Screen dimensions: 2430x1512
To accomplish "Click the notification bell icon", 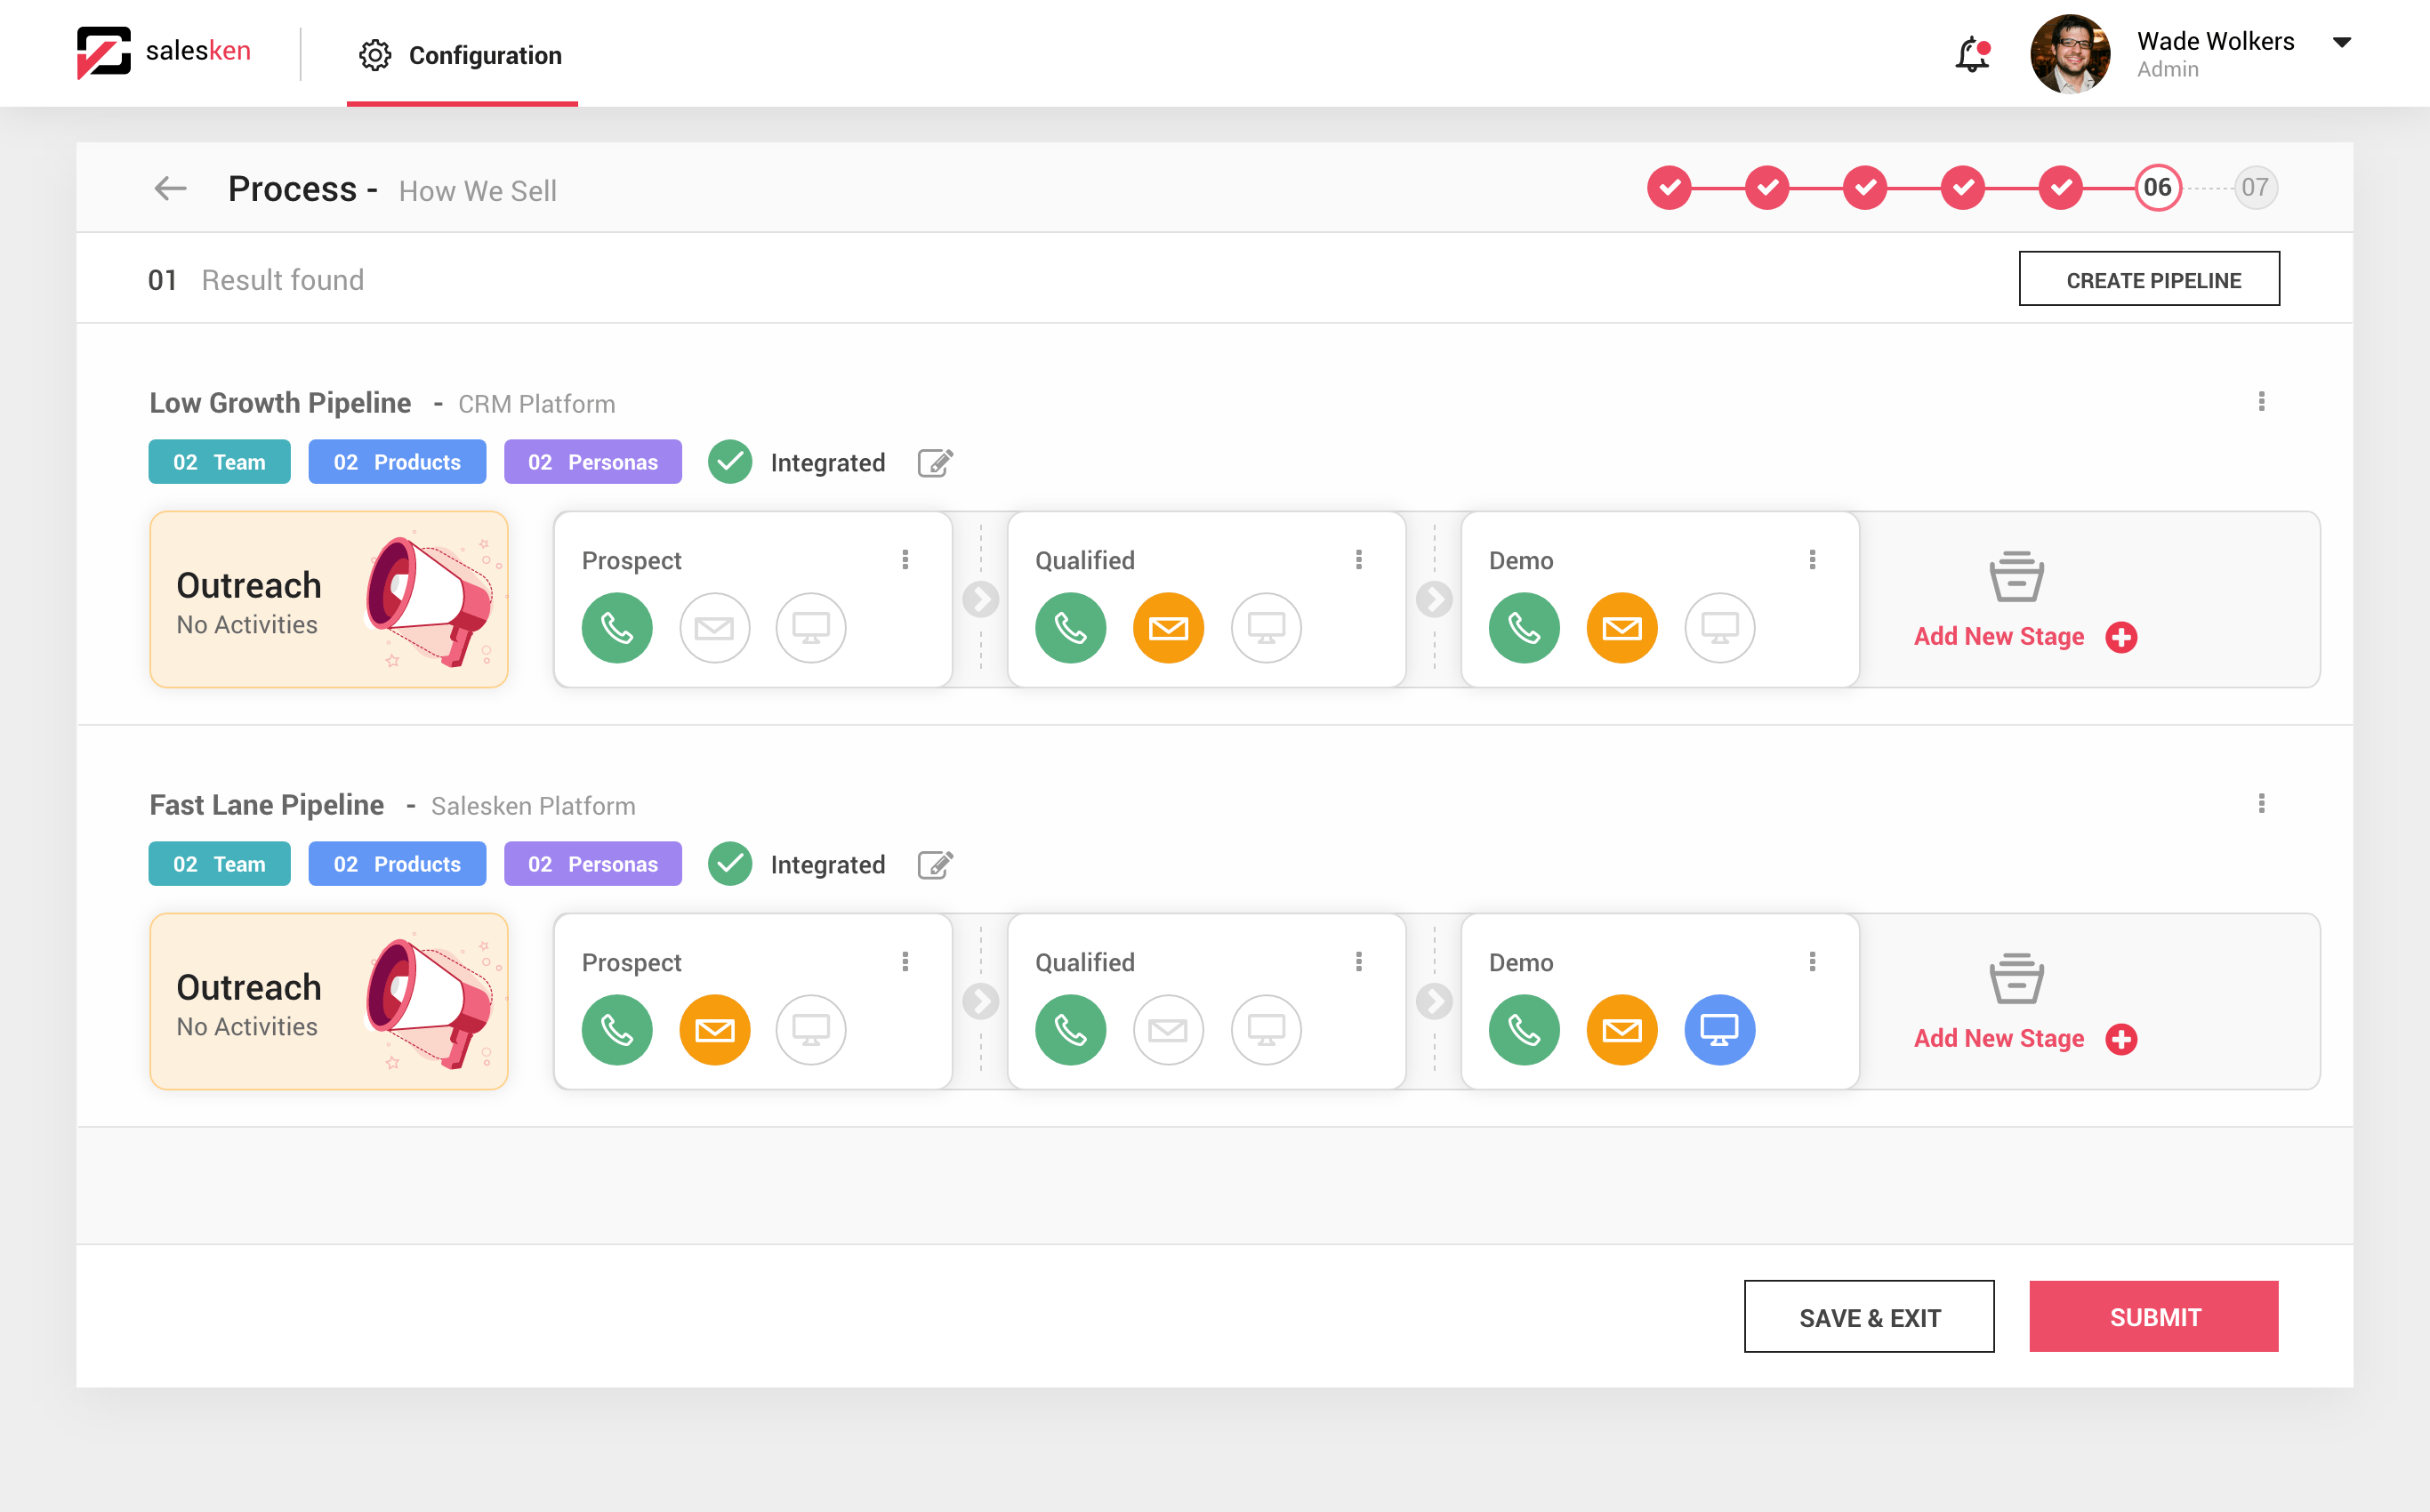I will click(1971, 54).
